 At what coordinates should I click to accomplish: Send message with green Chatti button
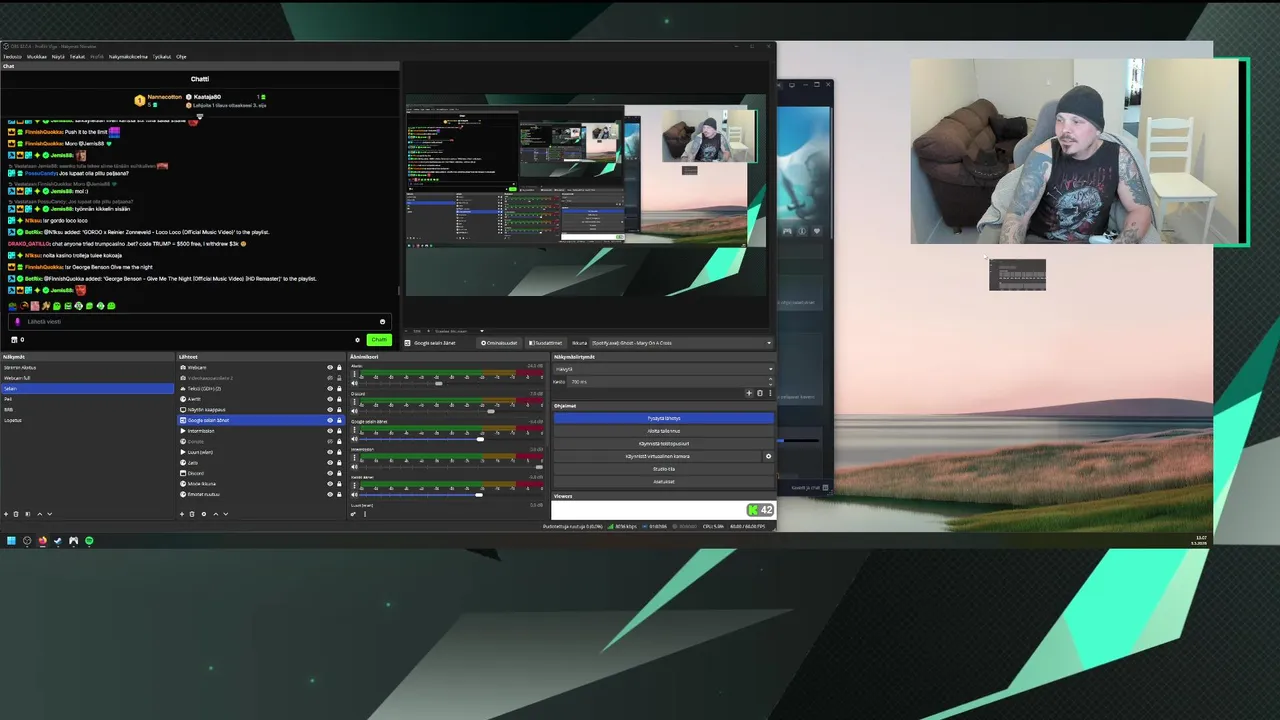point(379,340)
